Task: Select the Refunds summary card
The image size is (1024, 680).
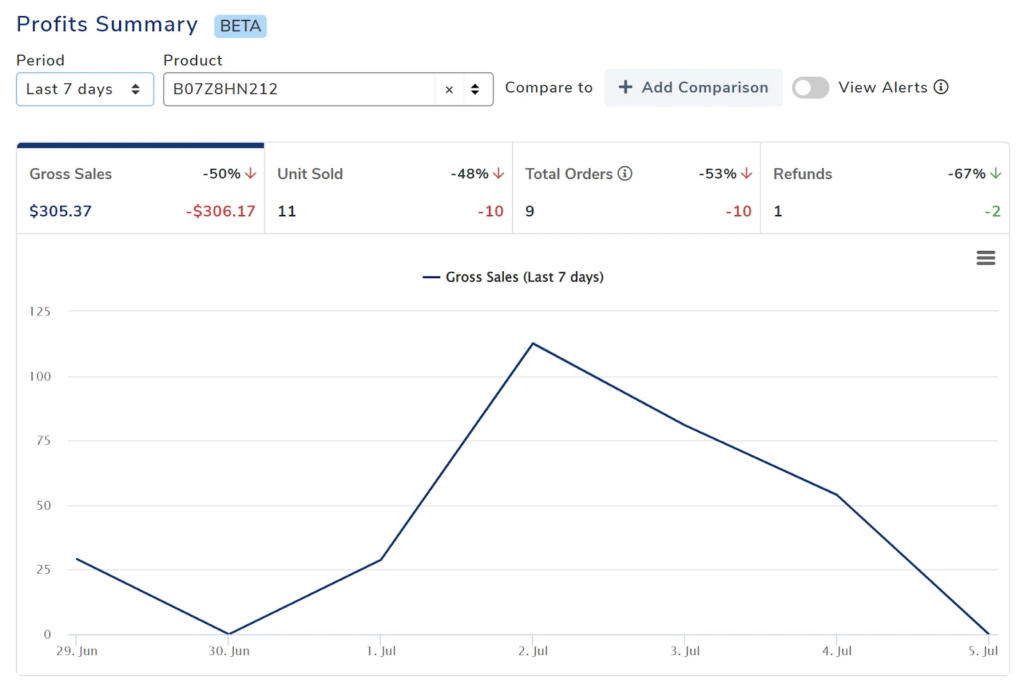Action: (x=885, y=190)
